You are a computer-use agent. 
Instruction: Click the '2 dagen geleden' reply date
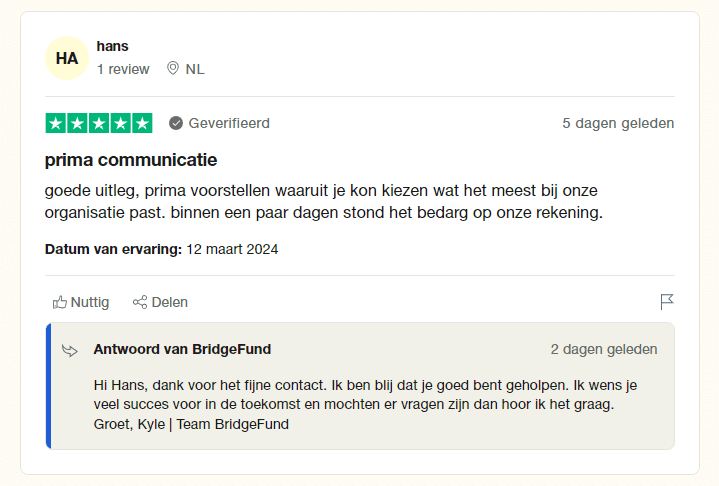pos(604,349)
